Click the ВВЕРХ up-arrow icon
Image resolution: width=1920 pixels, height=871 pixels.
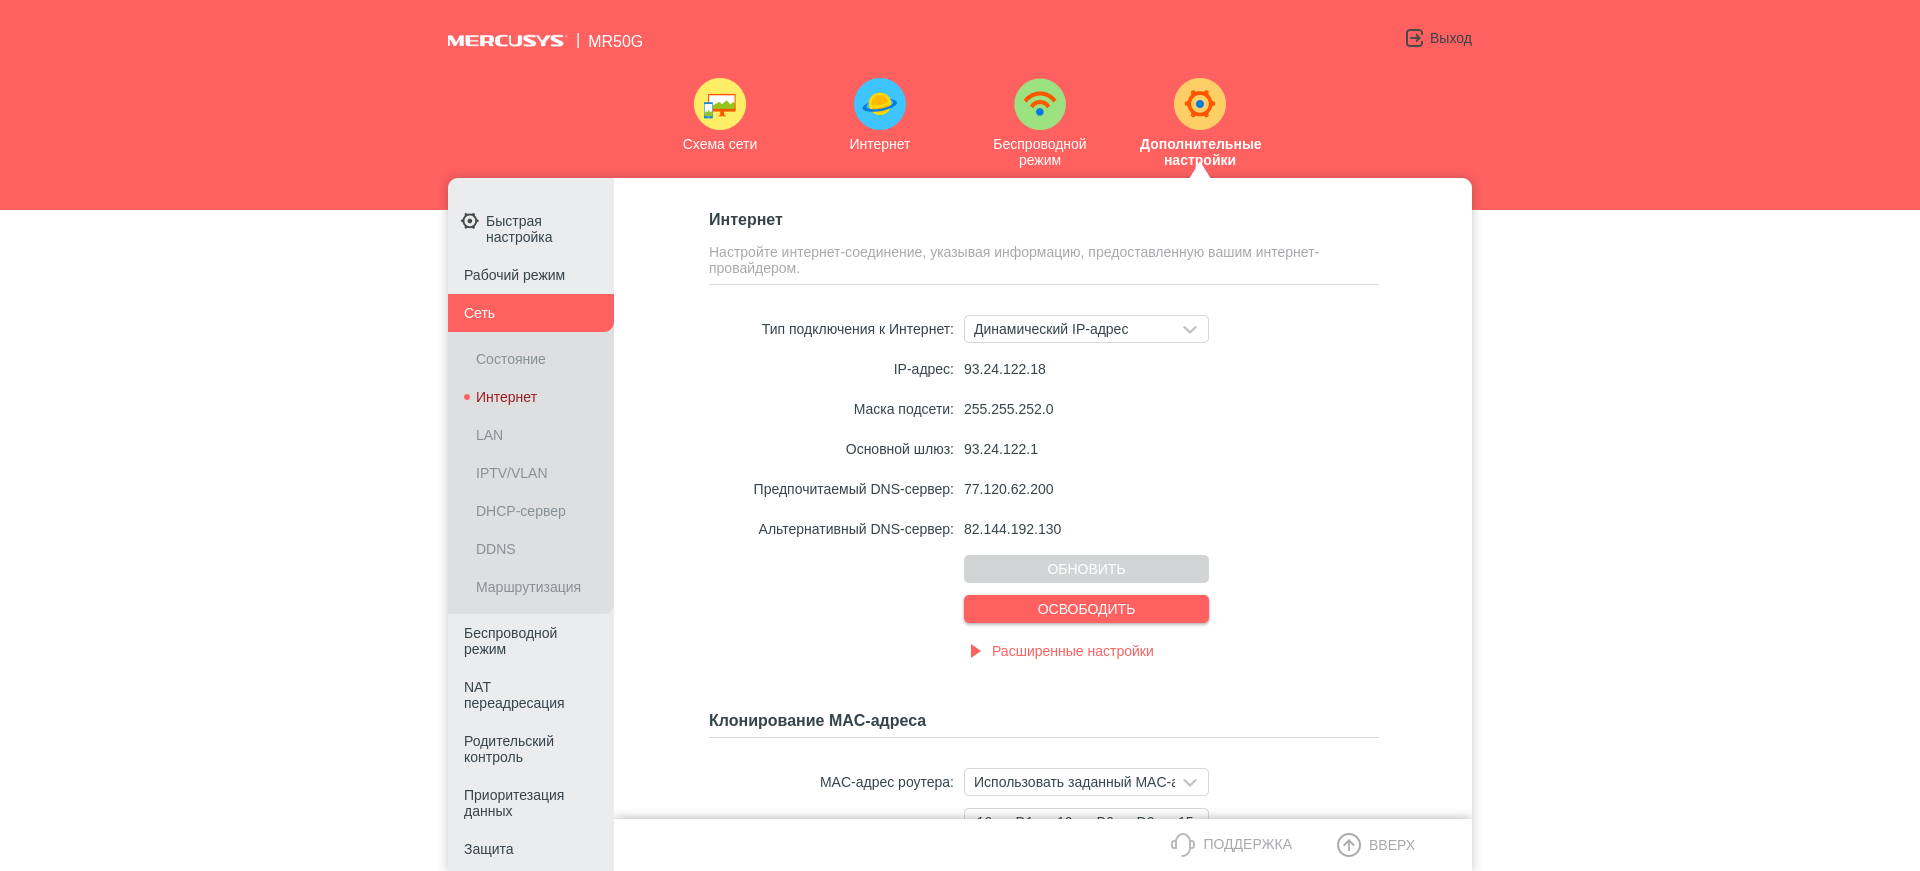[x=1349, y=845]
